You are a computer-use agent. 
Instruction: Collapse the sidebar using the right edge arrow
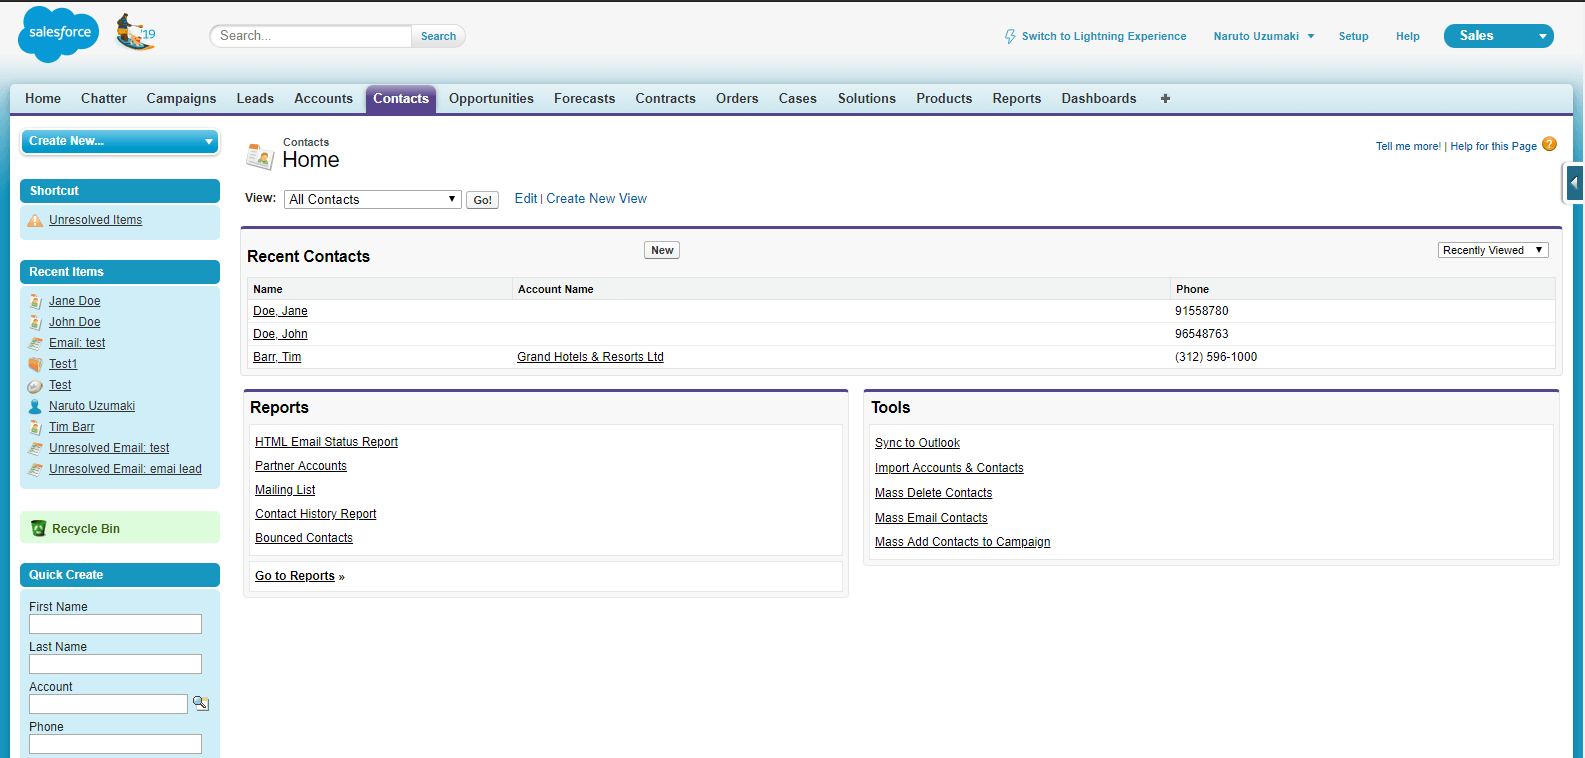1574,183
